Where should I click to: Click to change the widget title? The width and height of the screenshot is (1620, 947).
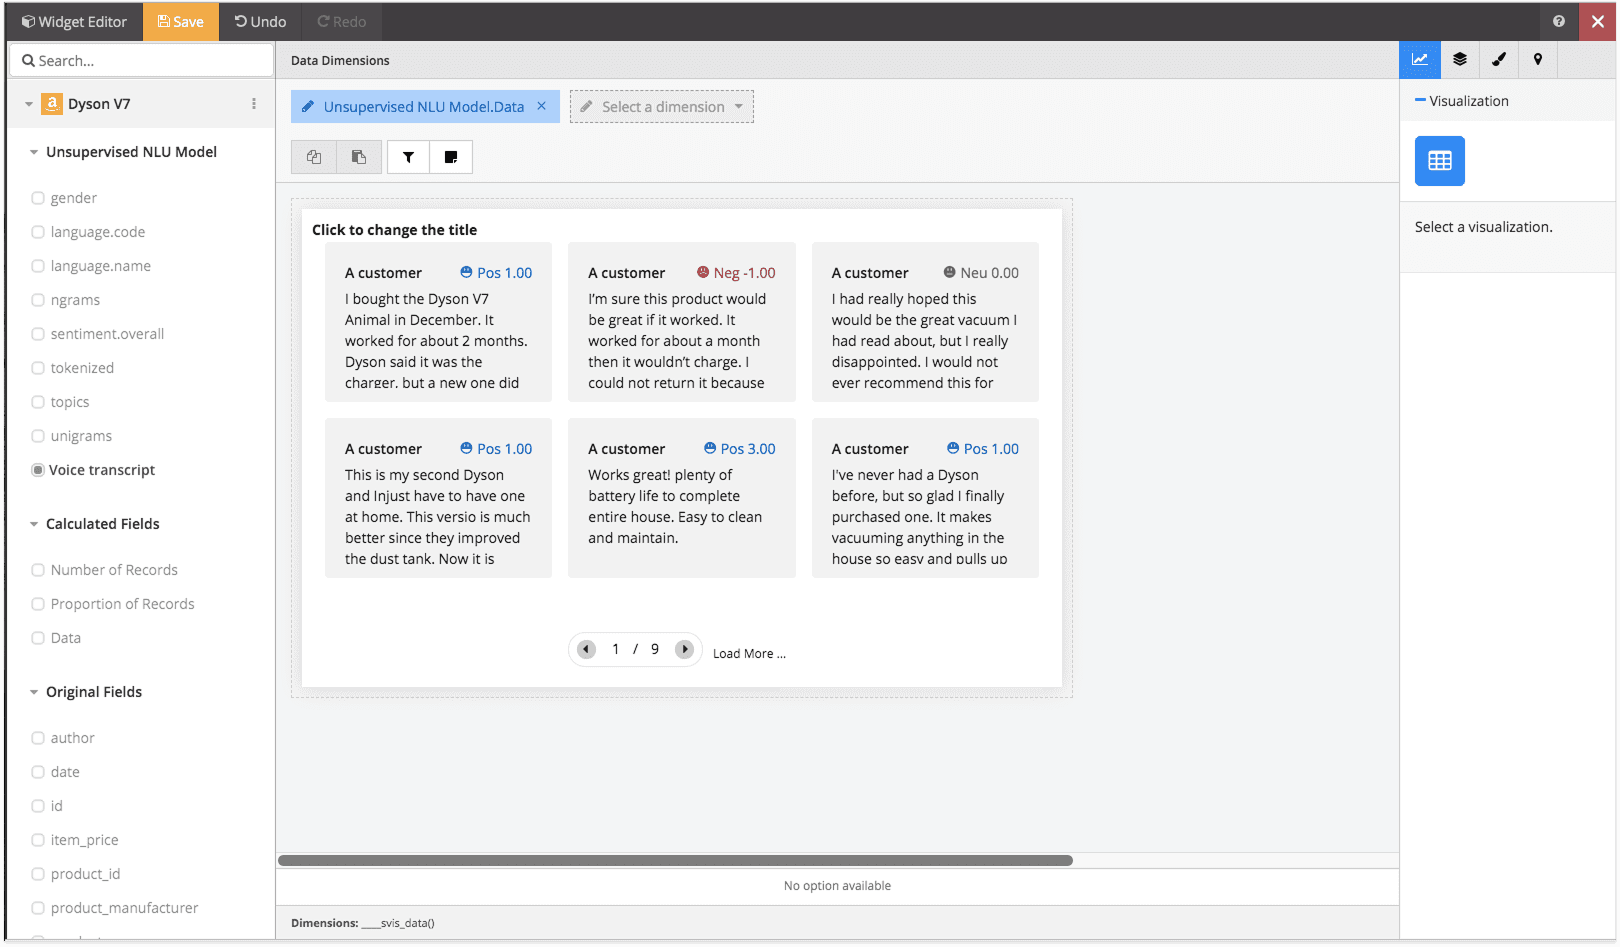395,230
